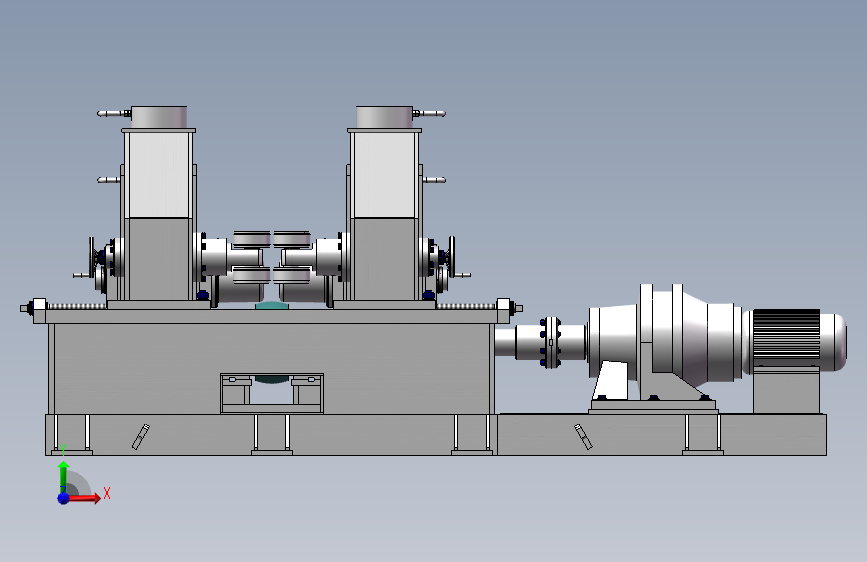The height and width of the screenshot is (562, 867).
Task: Select the teal disc beneath the rollers
Action: tap(272, 305)
